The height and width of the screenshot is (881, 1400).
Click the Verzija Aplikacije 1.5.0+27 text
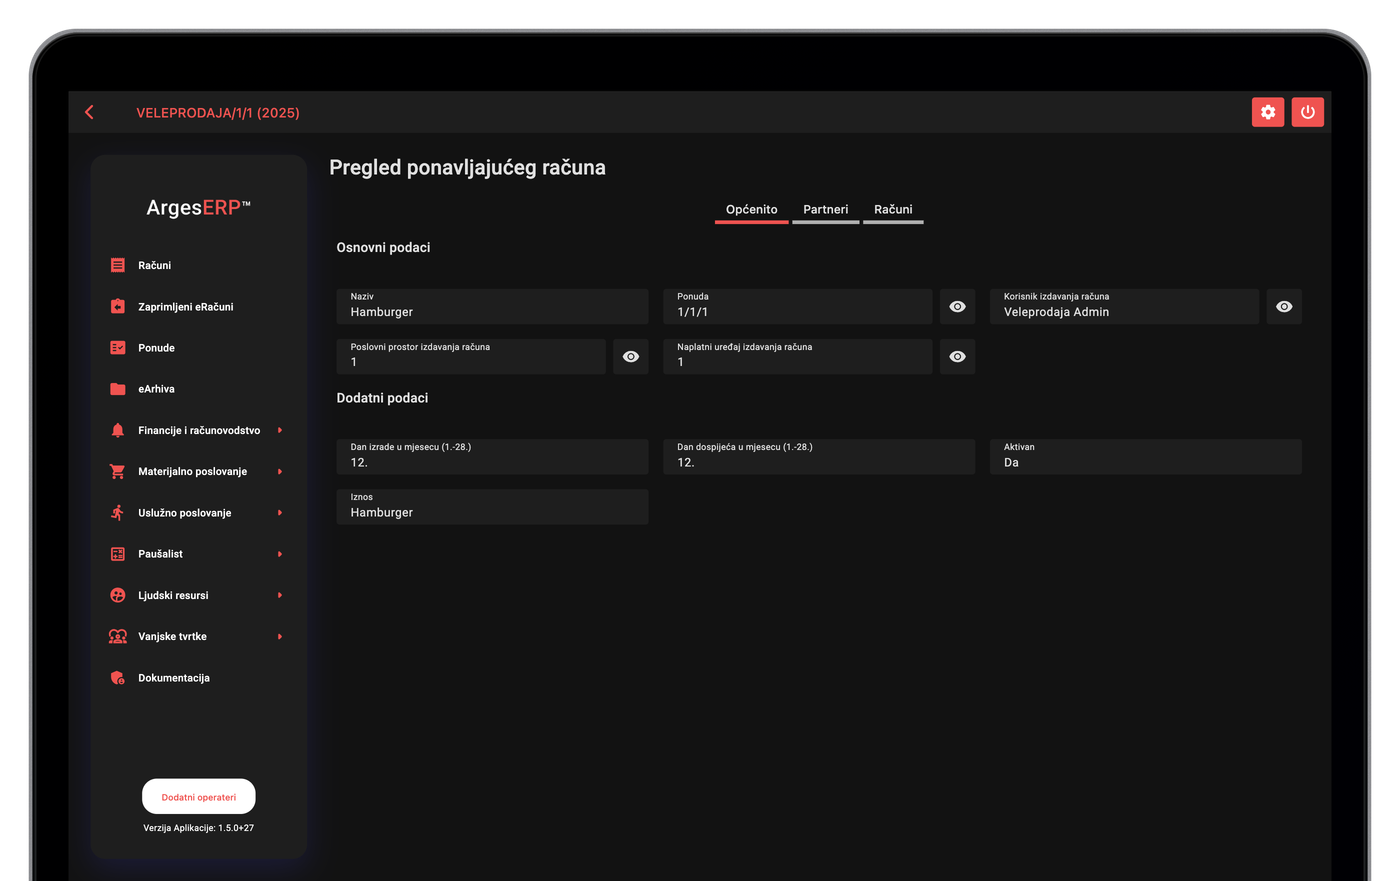[x=199, y=828]
